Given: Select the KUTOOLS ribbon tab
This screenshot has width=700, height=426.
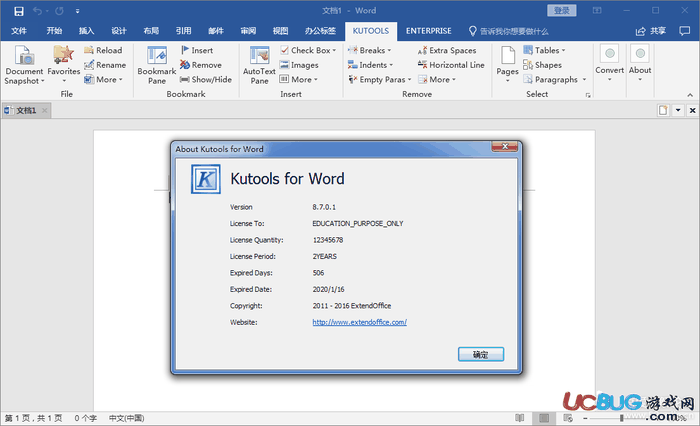Looking at the screenshot, I should click(x=371, y=31).
